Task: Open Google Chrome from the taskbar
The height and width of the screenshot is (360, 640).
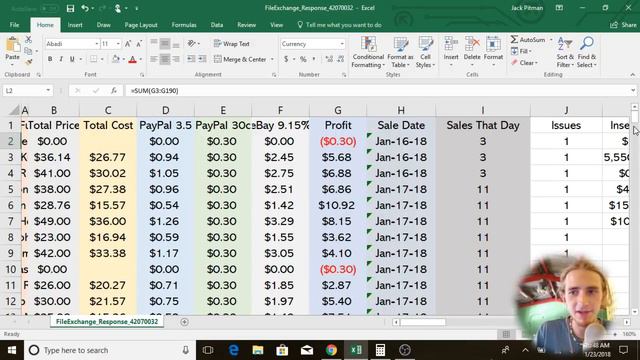Action: tap(331, 350)
